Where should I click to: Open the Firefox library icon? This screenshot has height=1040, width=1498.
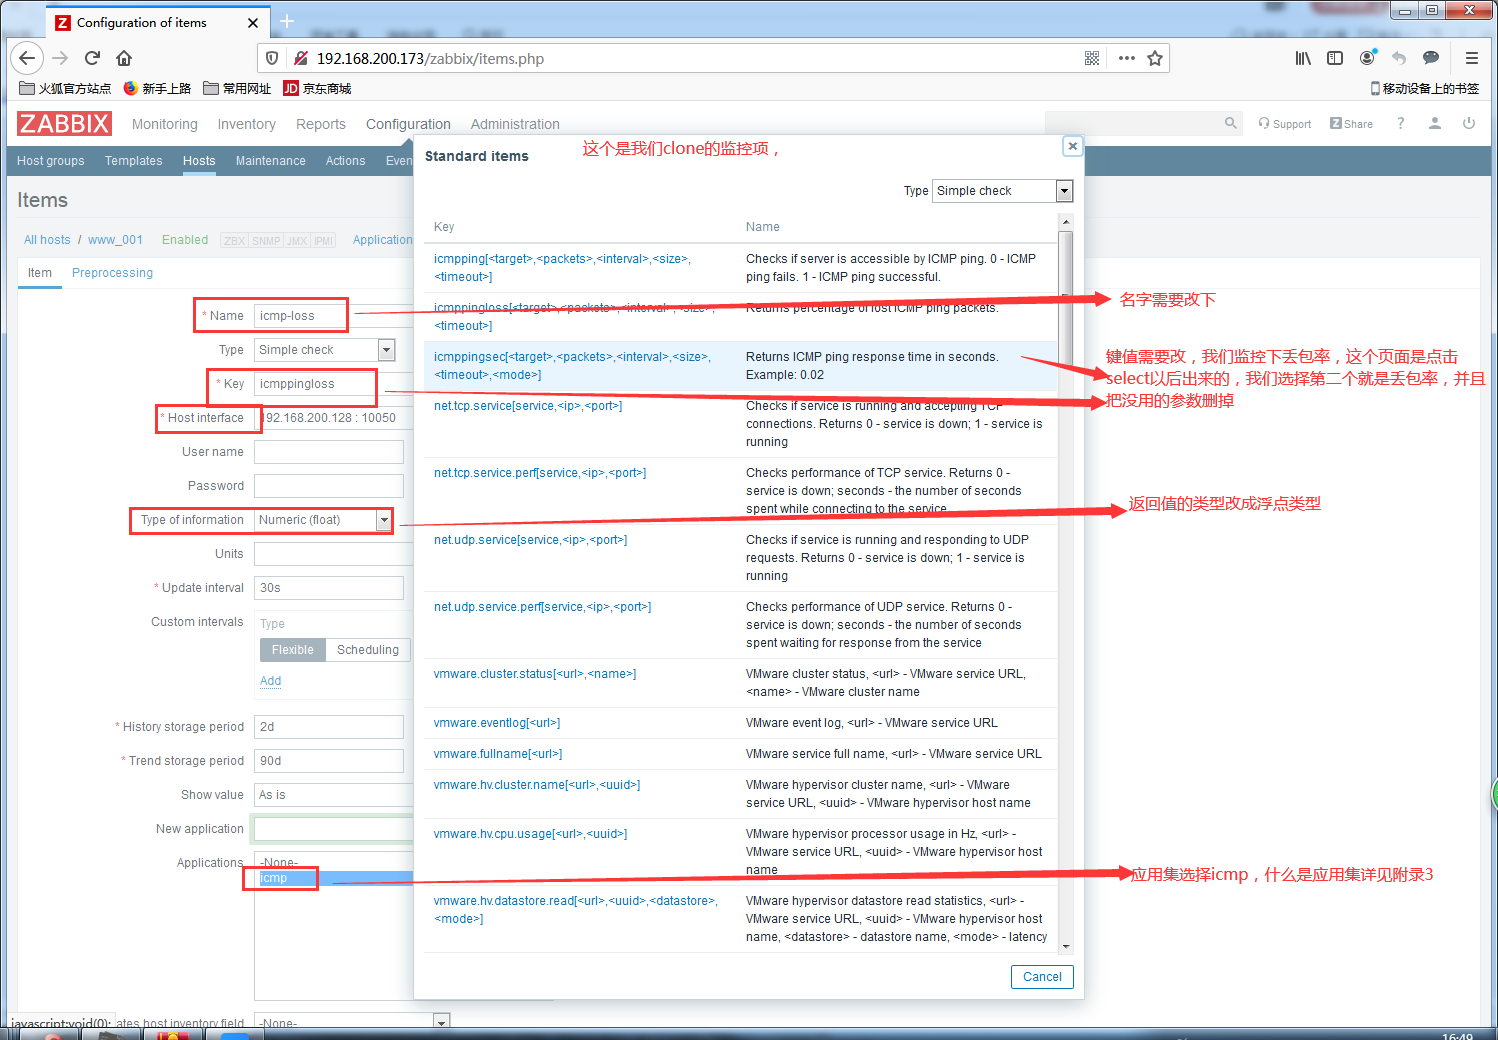click(x=1303, y=58)
